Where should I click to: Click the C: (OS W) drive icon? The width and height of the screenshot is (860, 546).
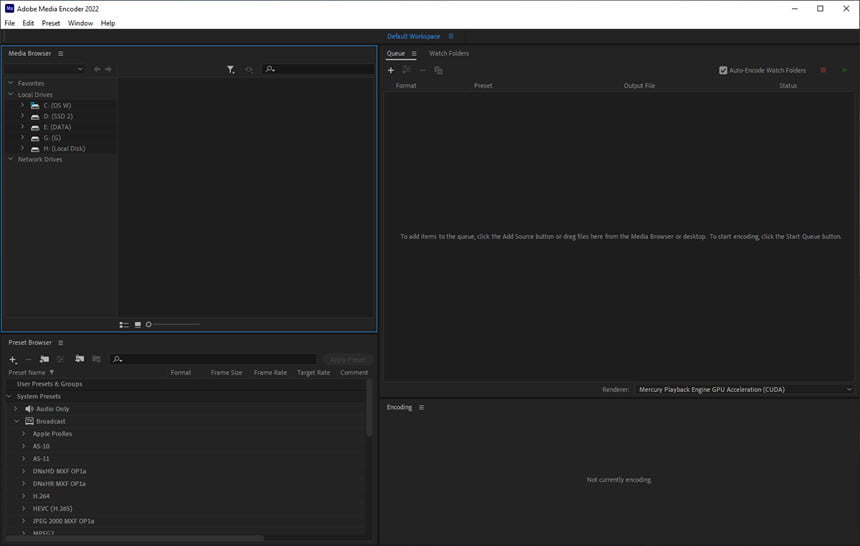35,105
